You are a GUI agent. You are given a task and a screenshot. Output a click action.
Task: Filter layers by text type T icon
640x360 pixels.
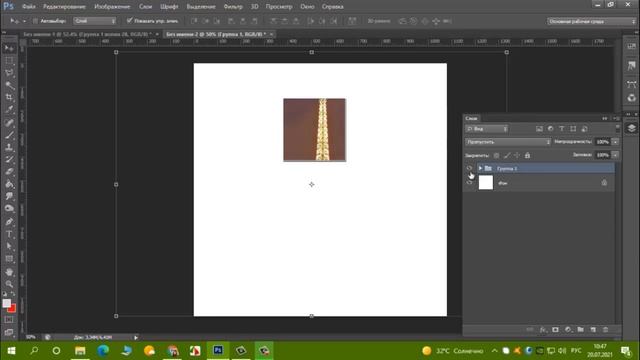562,129
